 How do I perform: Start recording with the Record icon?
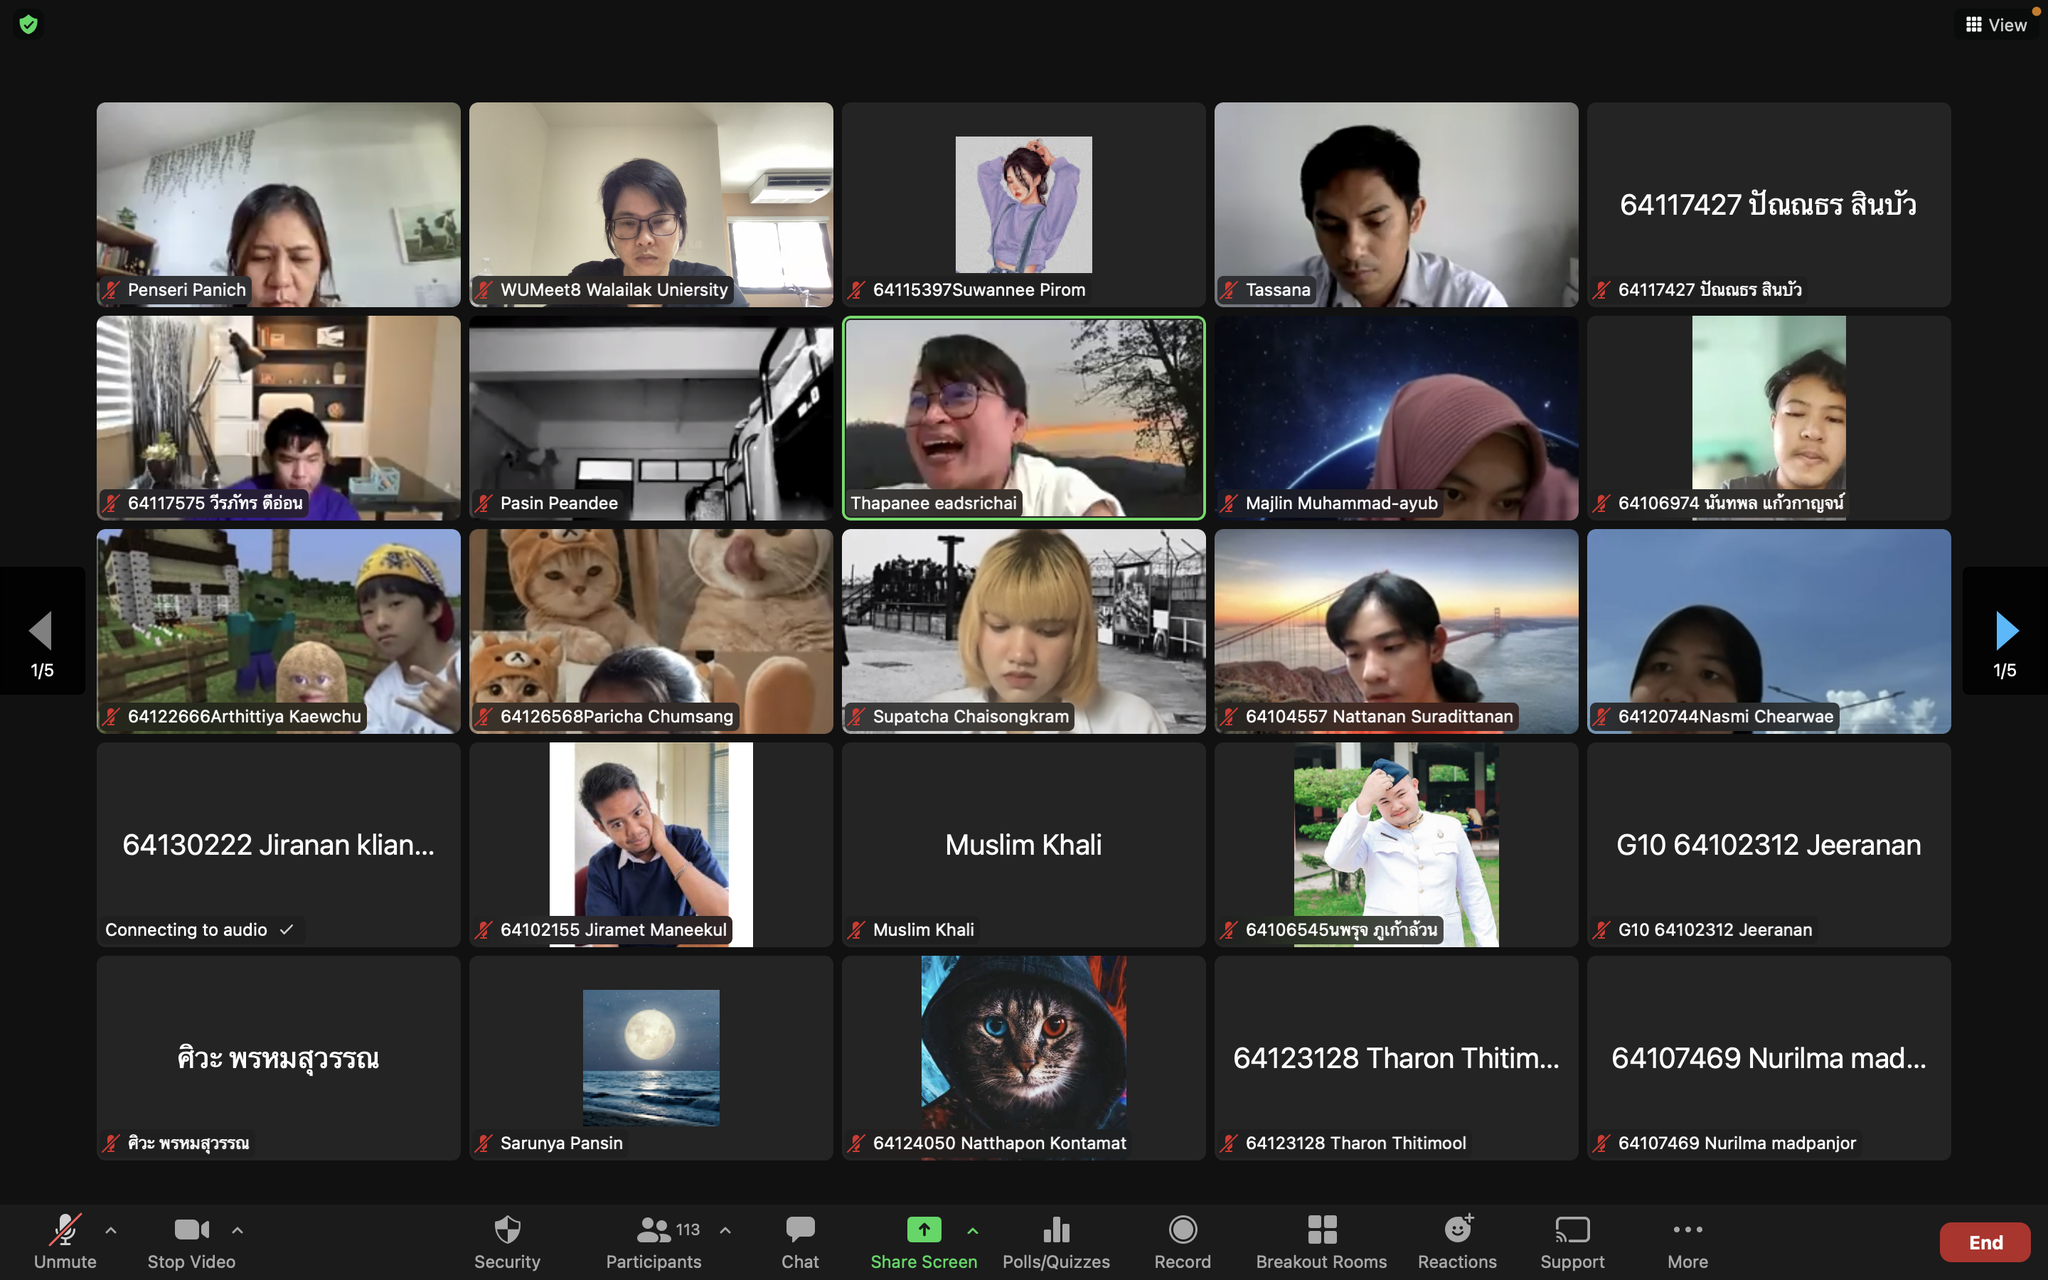(1182, 1230)
